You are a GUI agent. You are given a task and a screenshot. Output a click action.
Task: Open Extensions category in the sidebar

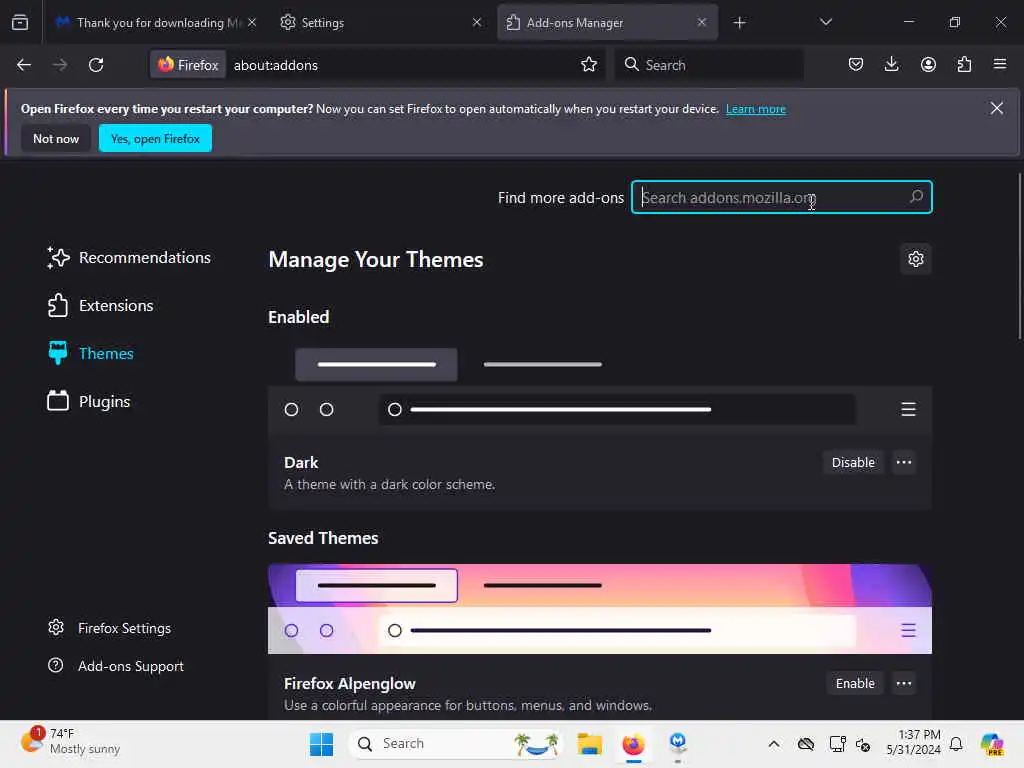click(101, 306)
